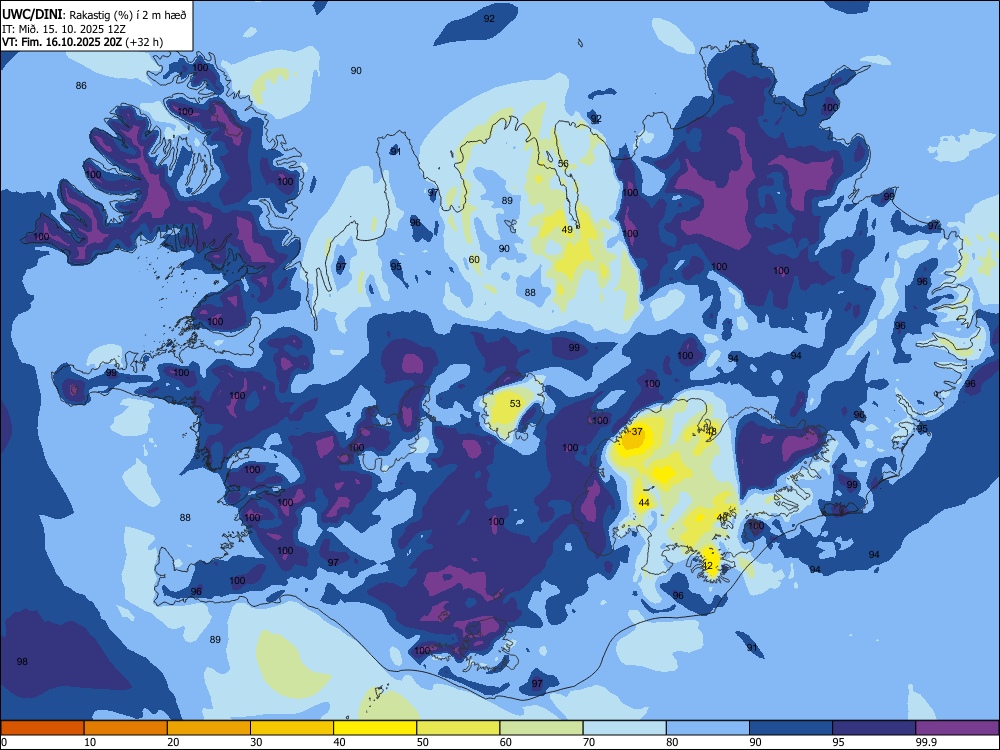Click the map value '44' in the southeast
Viewport: 1000px width, 750px height.
644,503
